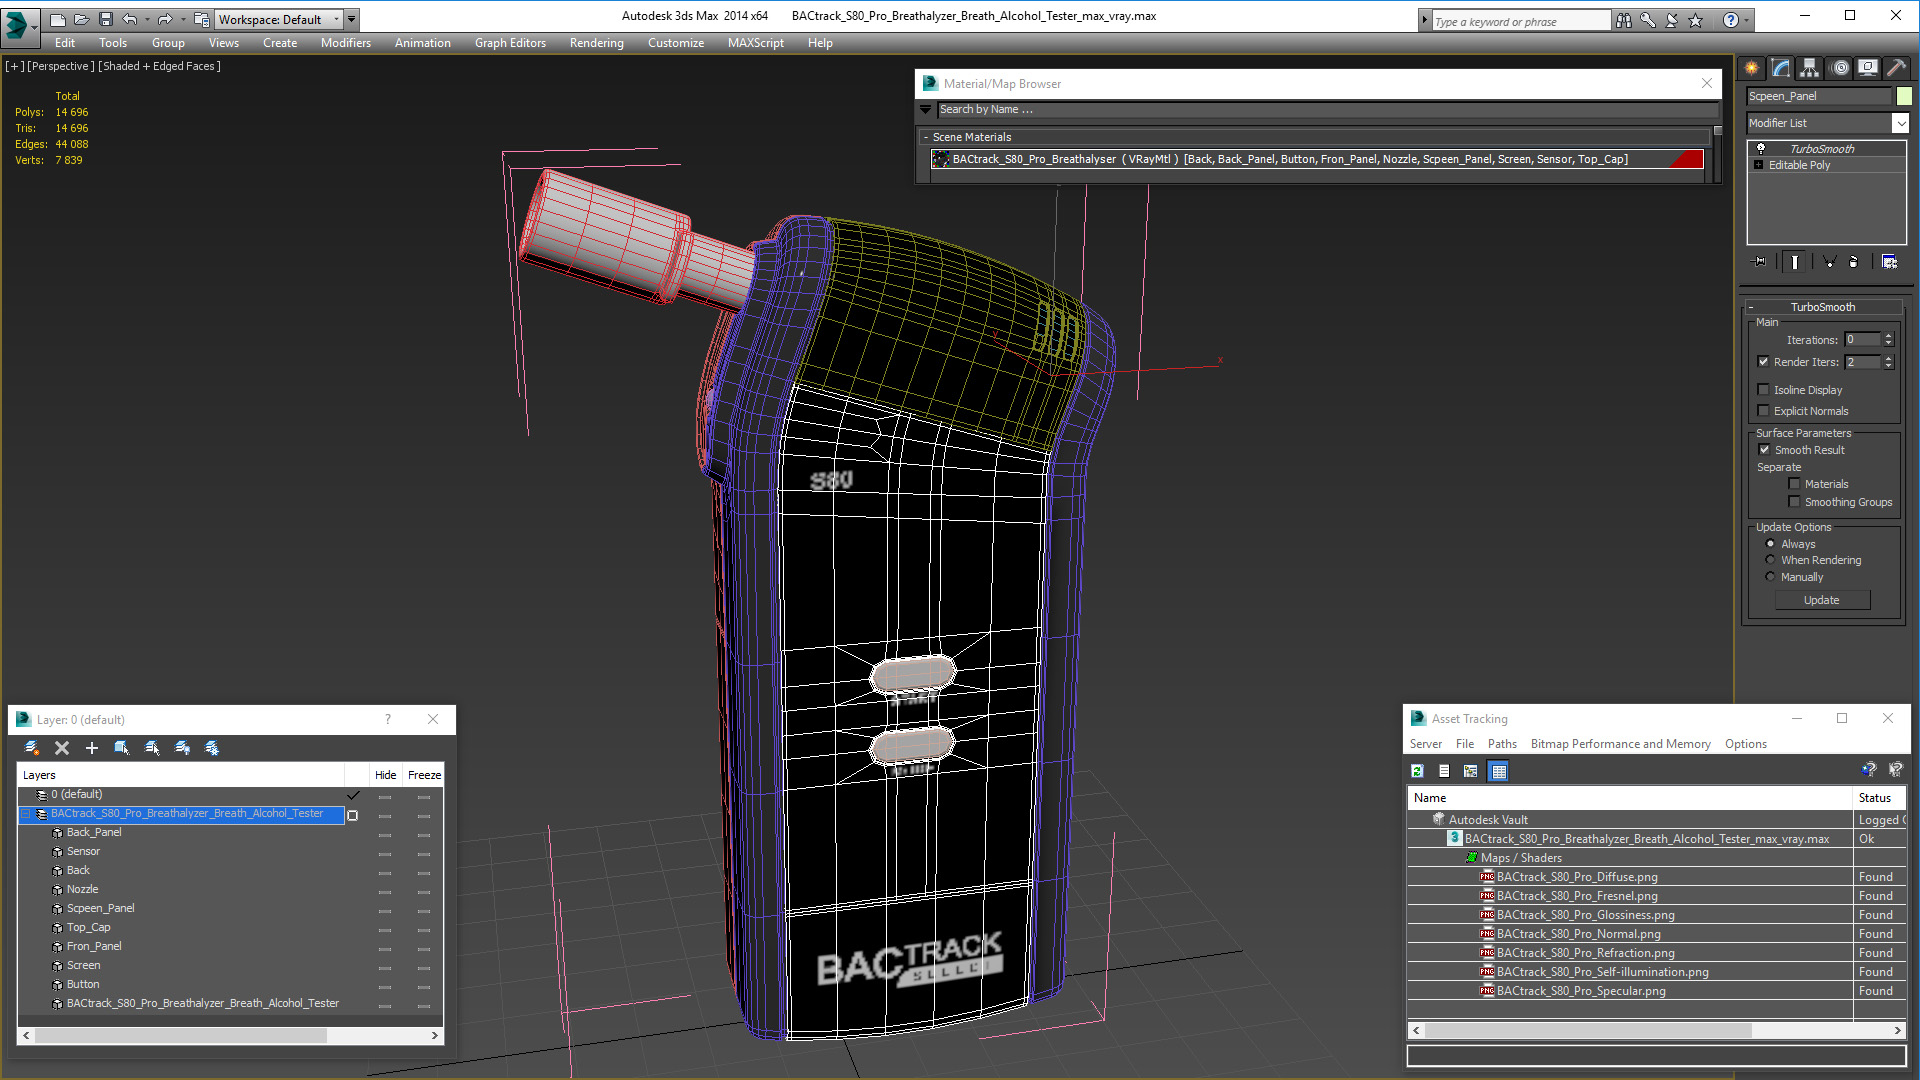
Task: Click the binoculars search icon
Action: pyautogui.click(x=1623, y=20)
